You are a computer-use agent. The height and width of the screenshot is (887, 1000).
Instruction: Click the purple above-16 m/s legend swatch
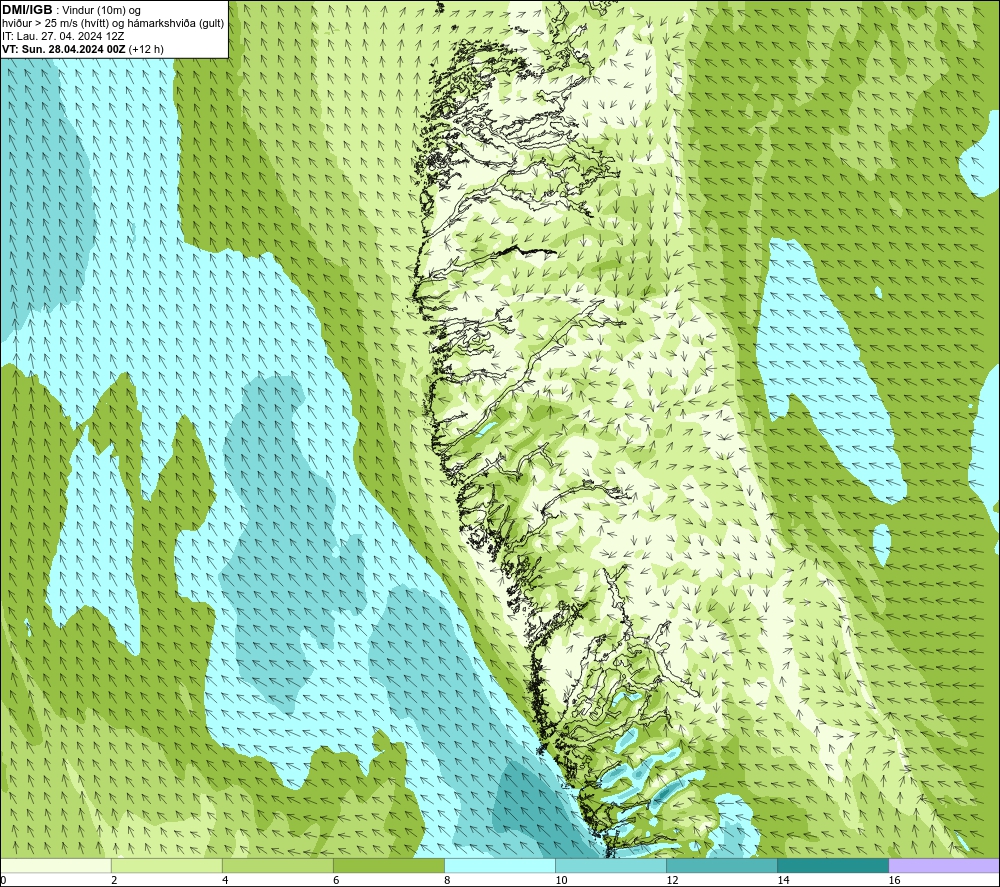[x=943, y=865]
